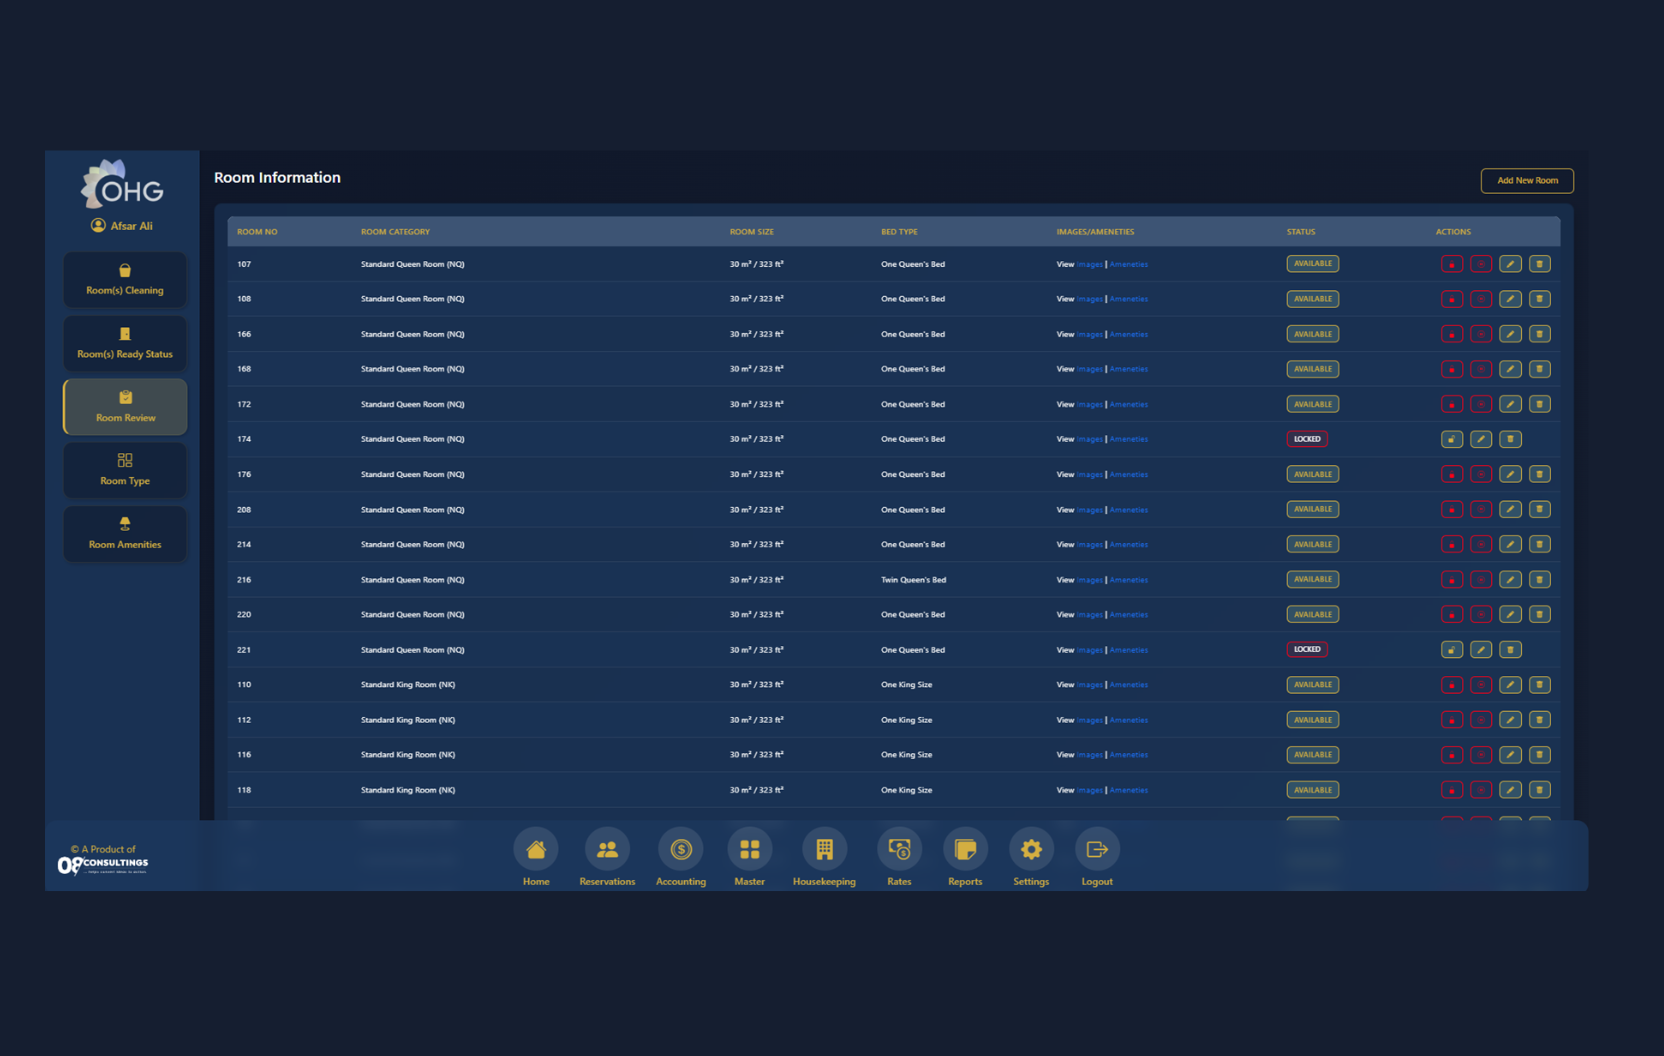Open Room(s) Cleaning sidebar item
The height and width of the screenshot is (1056, 1664).
tap(125, 279)
